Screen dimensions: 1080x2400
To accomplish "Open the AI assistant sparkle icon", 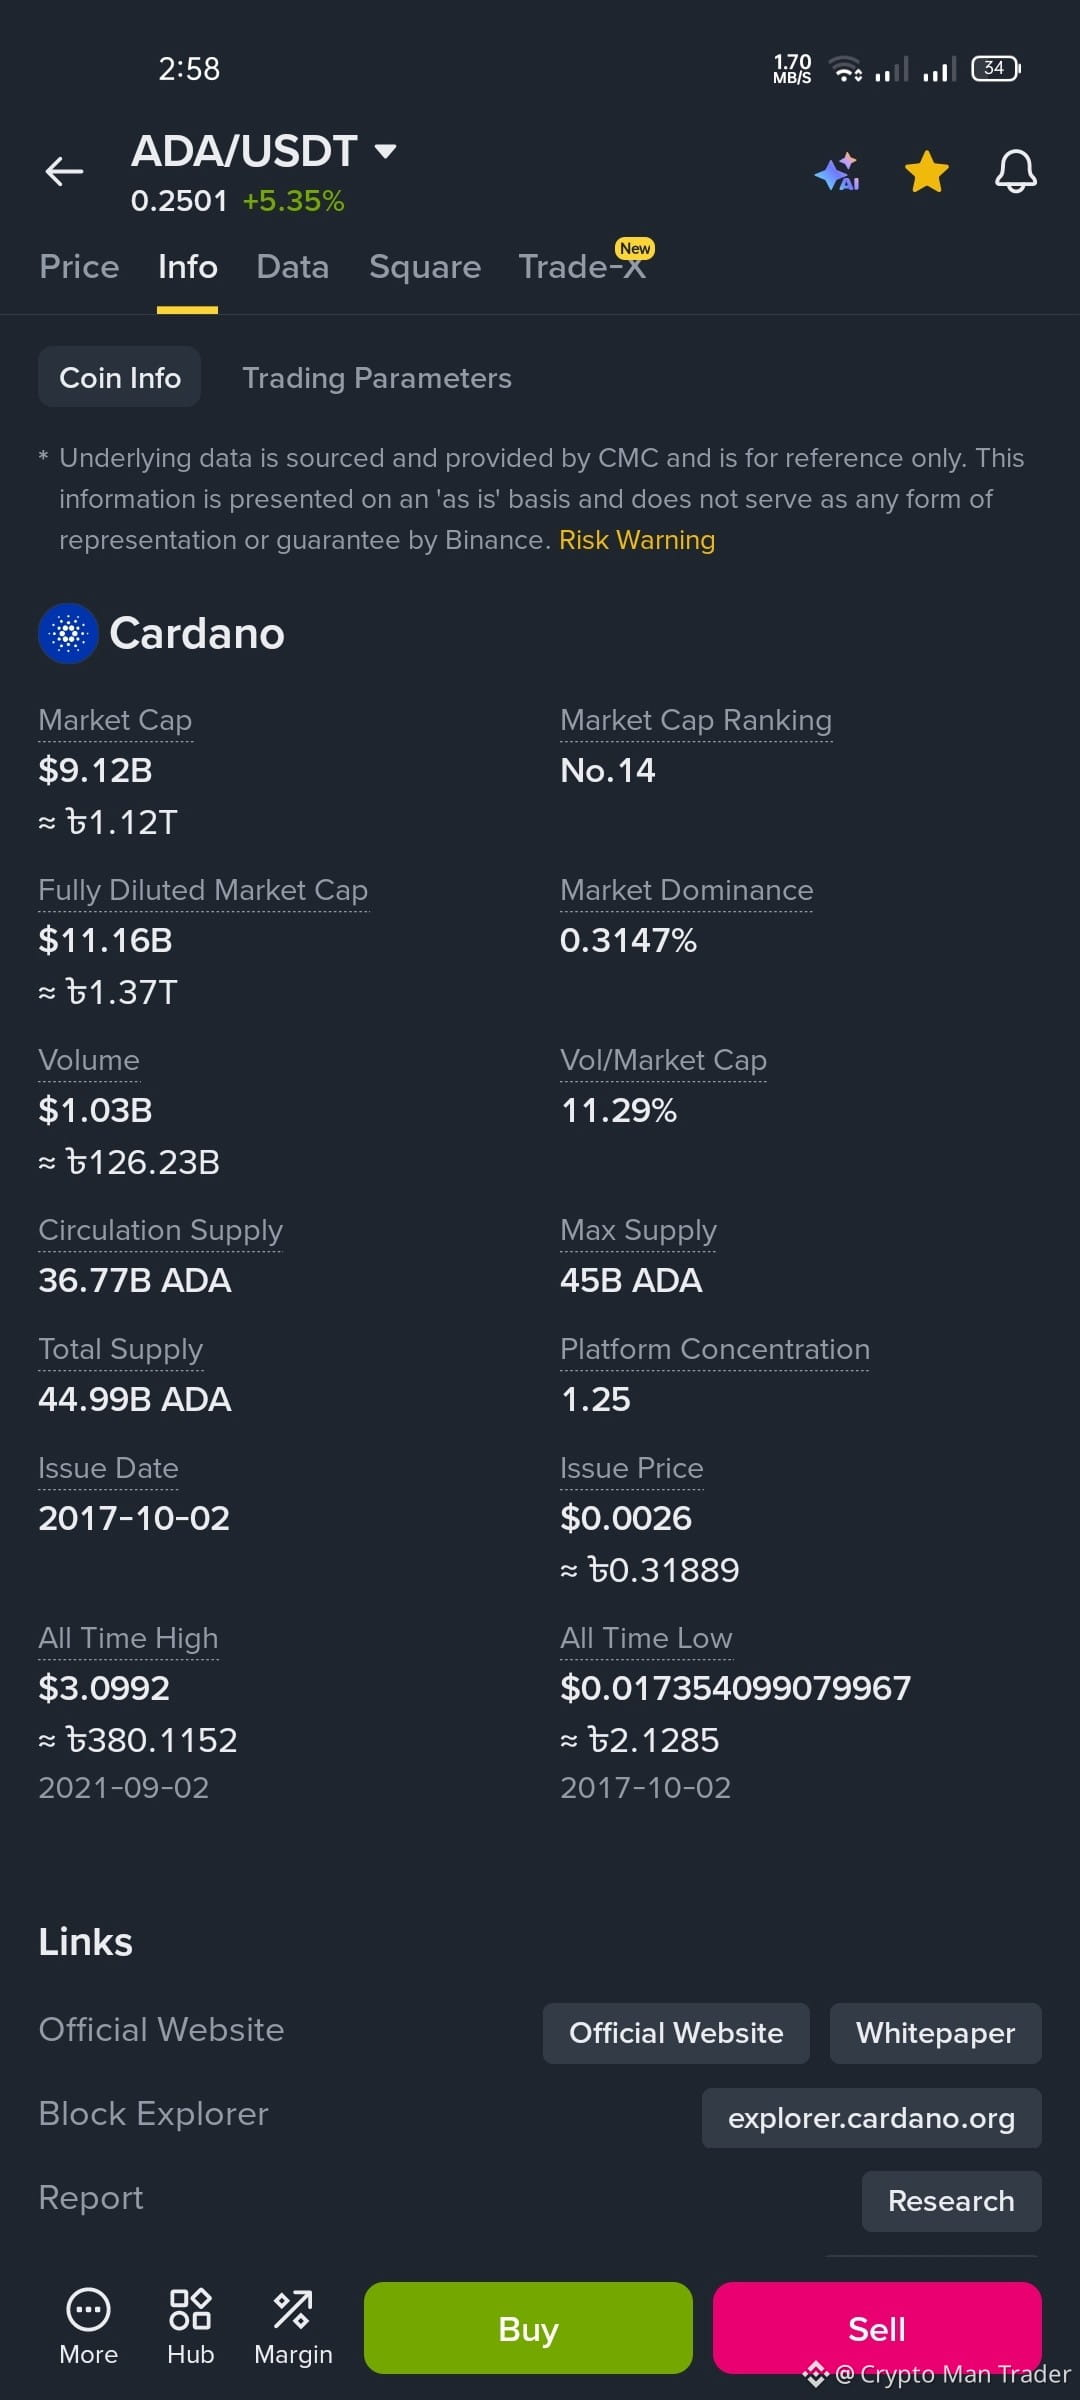I will tap(838, 172).
